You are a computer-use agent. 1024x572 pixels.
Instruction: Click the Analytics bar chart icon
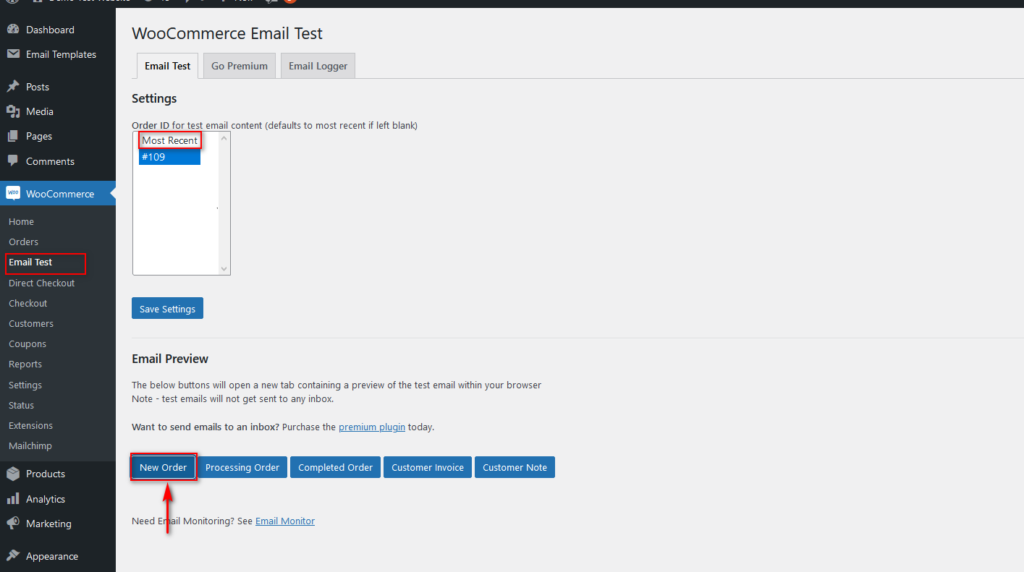[x=13, y=499]
